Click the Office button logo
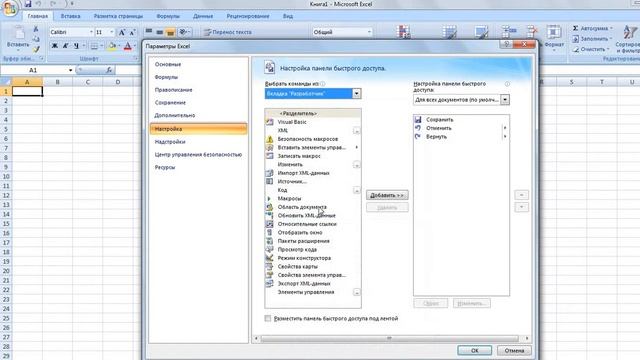The width and height of the screenshot is (640, 360). coord(10,8)
